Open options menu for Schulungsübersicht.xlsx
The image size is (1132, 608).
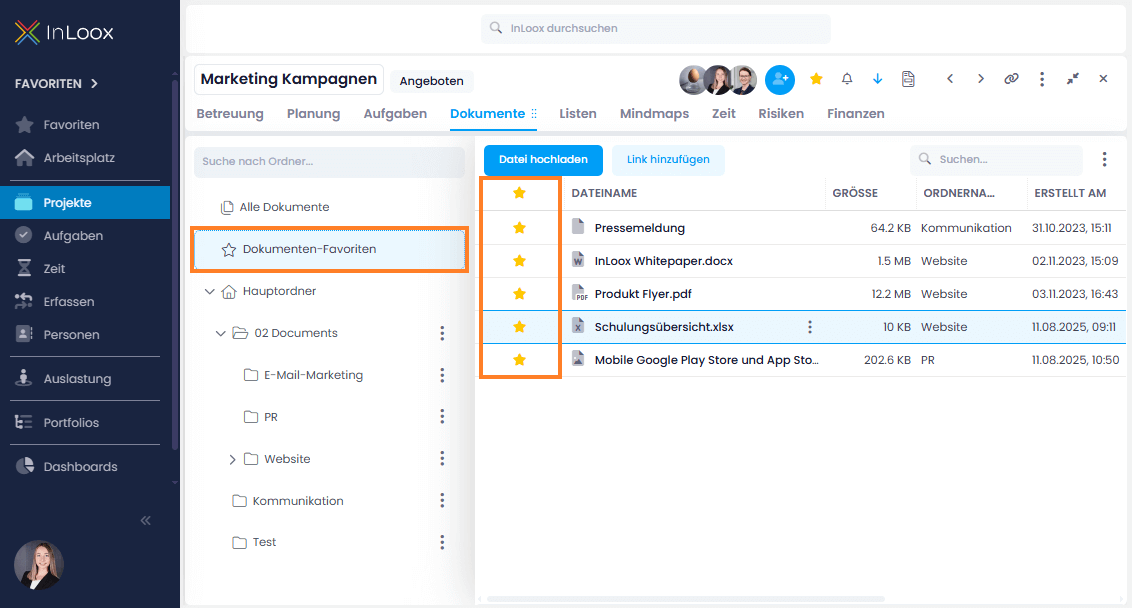point(809,327)
